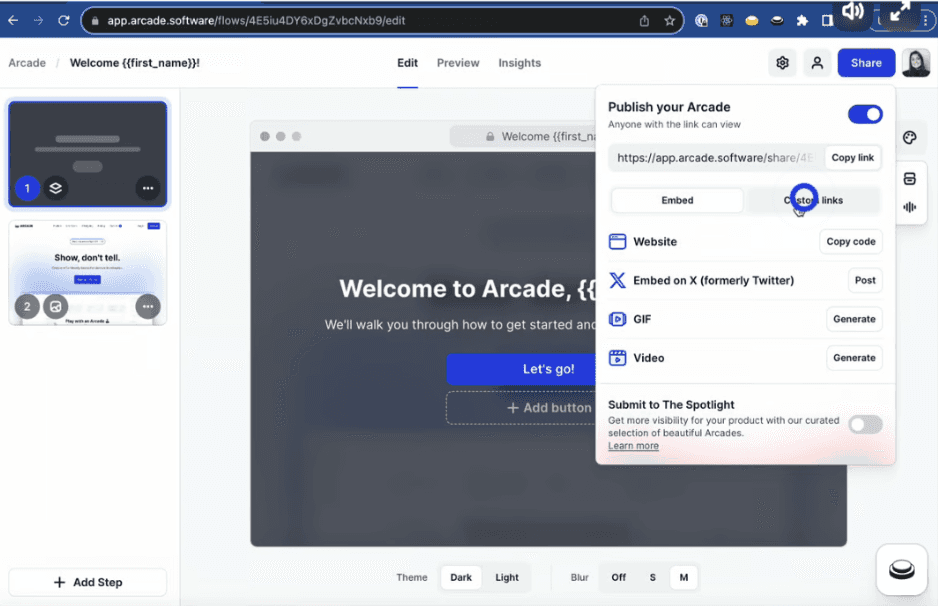Click the fullscreen expand arrows icon
The image size is (938, 606).
pos(899,12)
